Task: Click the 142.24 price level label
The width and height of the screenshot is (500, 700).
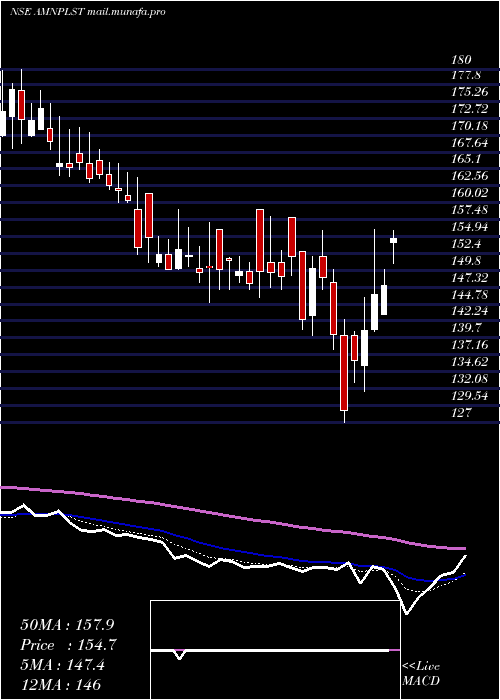Action: click(x=470, y=312)
